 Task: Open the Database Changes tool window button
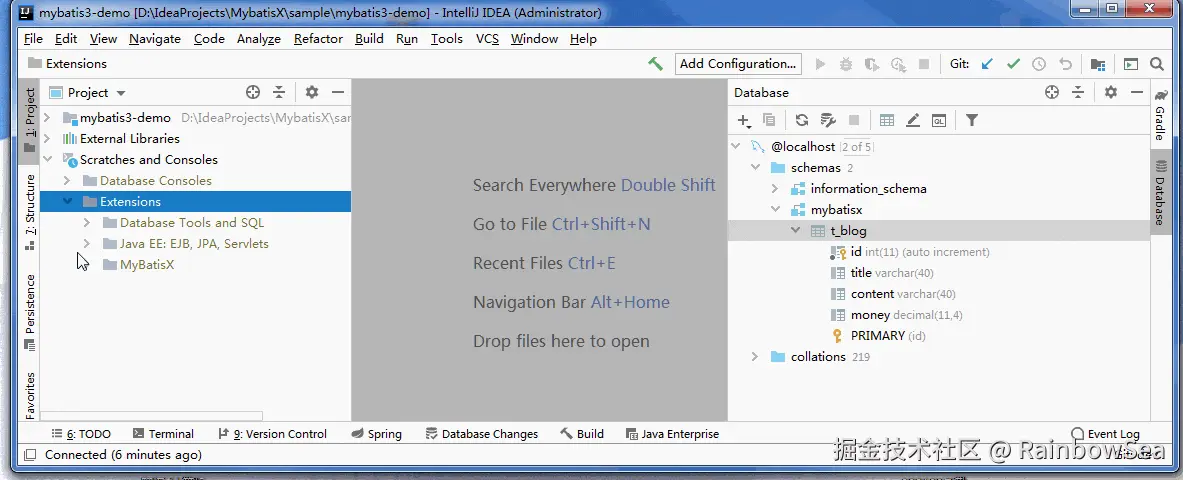pyautogui.click(x=482, y=434)
